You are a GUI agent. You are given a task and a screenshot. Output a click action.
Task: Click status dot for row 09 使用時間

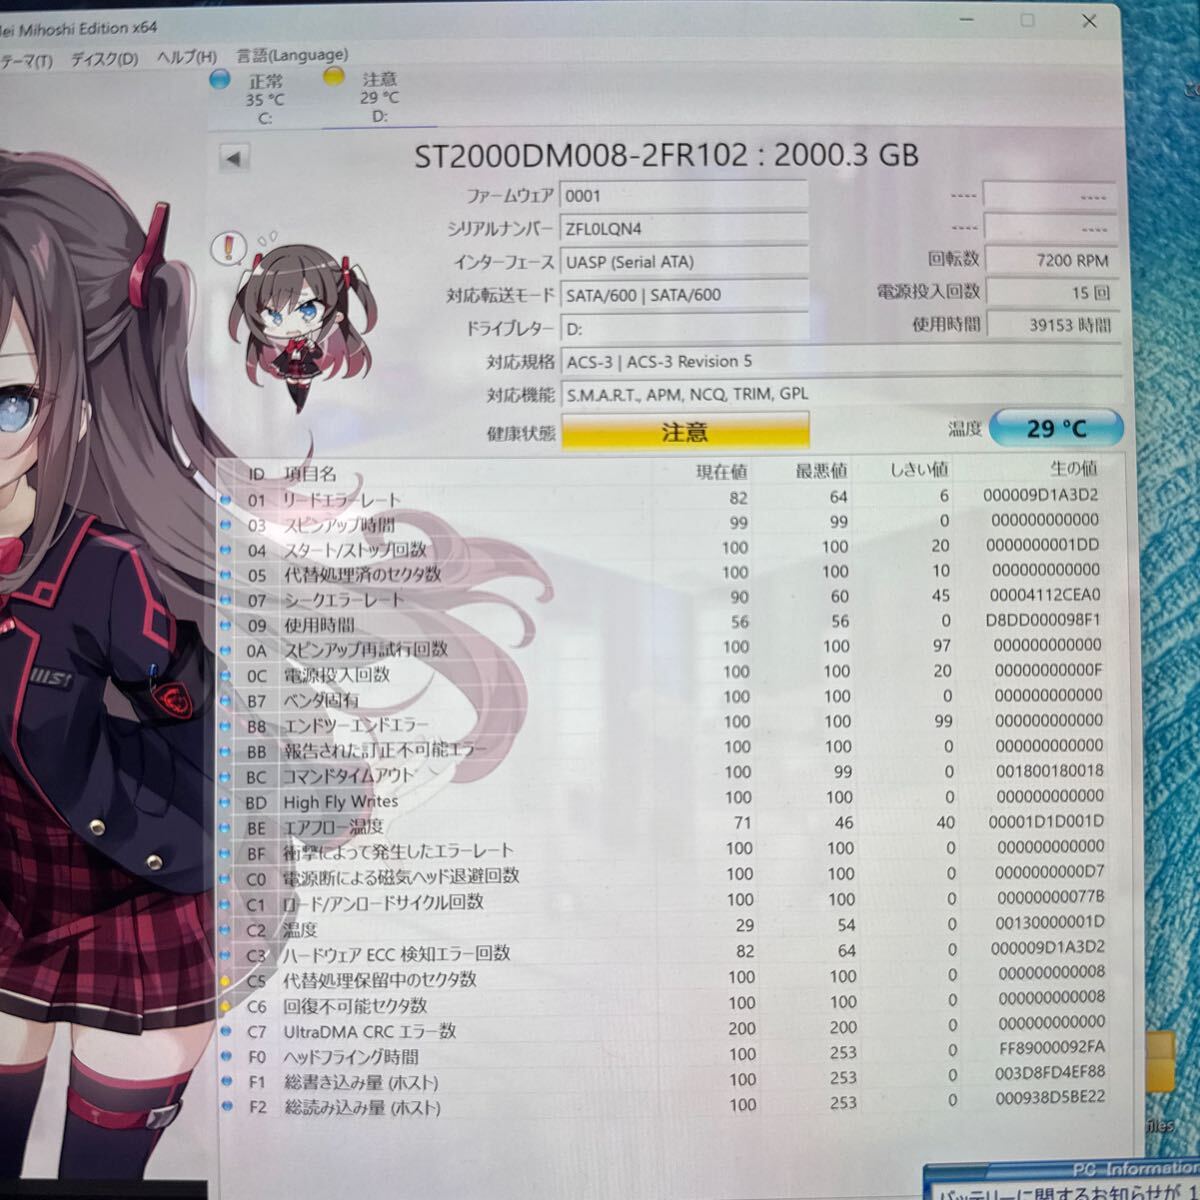[225, 624]
